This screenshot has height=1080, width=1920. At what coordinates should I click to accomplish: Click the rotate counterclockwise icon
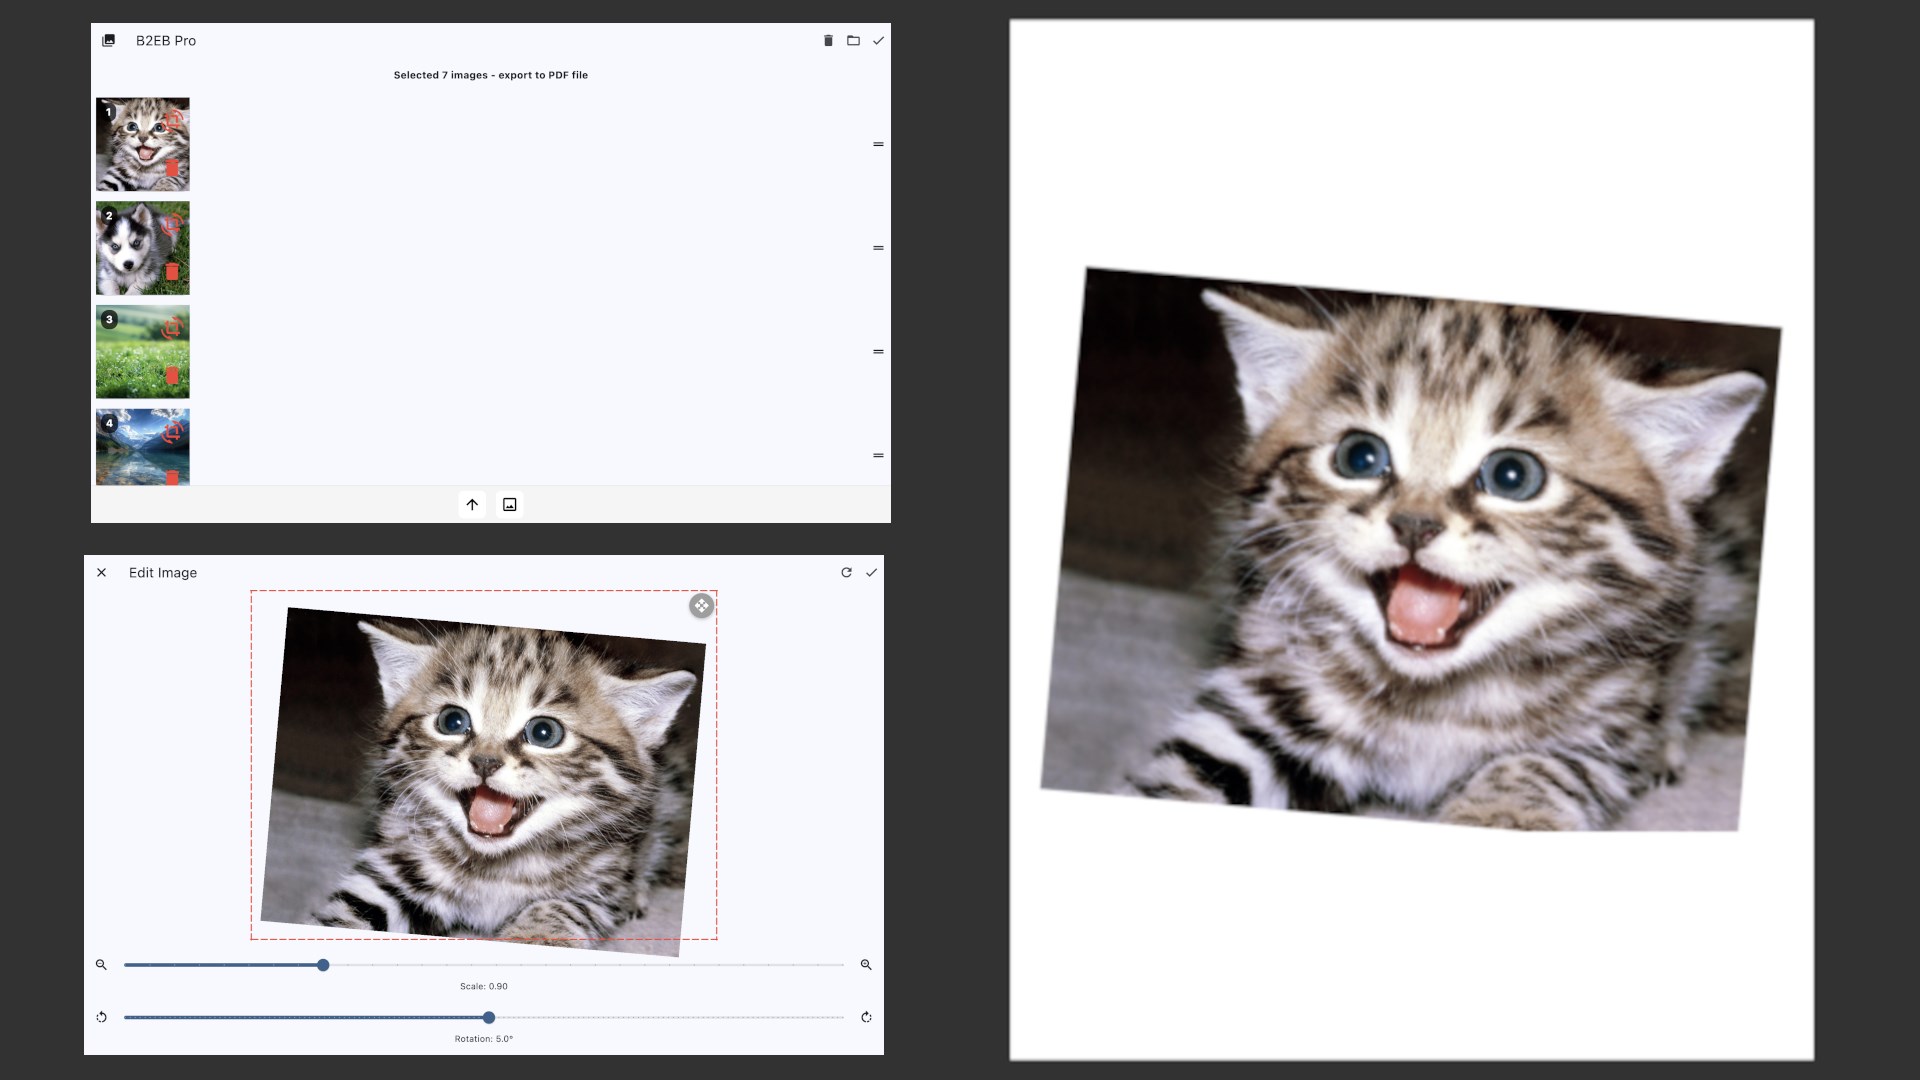(101, 1017)
